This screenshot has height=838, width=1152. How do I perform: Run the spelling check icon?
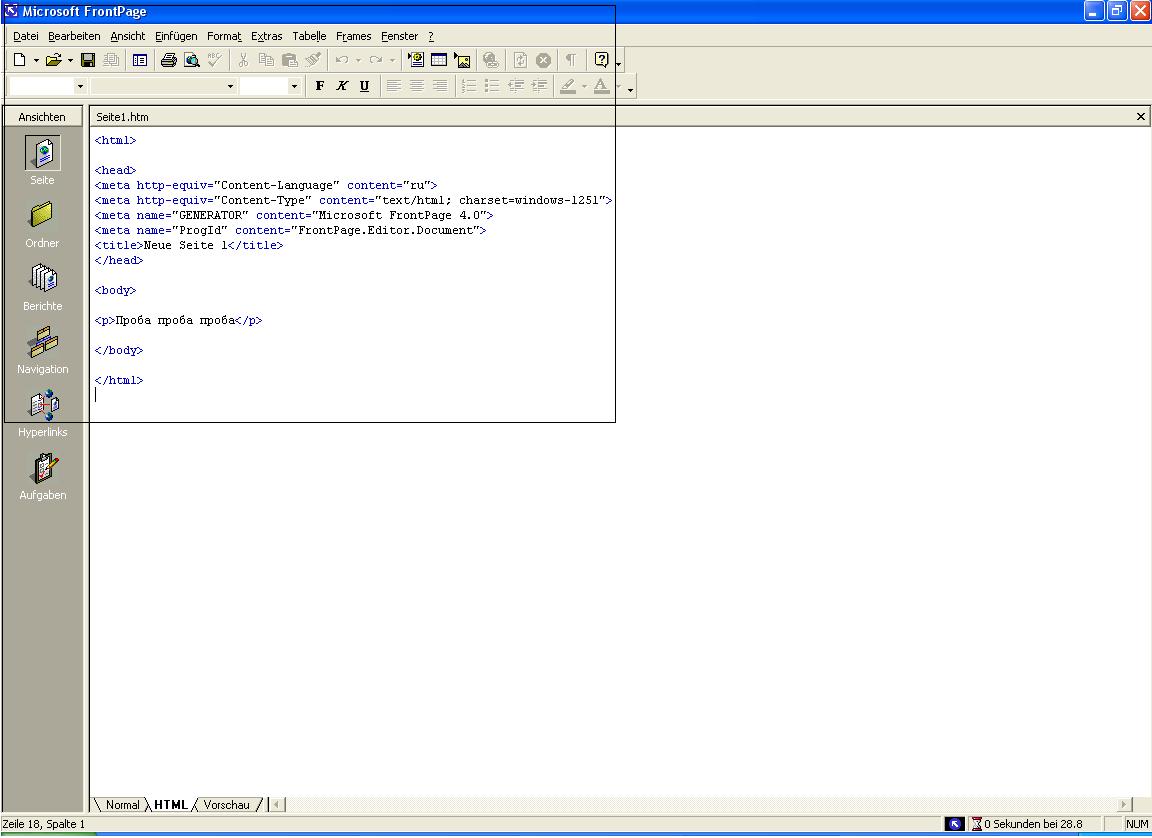coord(215,60)
